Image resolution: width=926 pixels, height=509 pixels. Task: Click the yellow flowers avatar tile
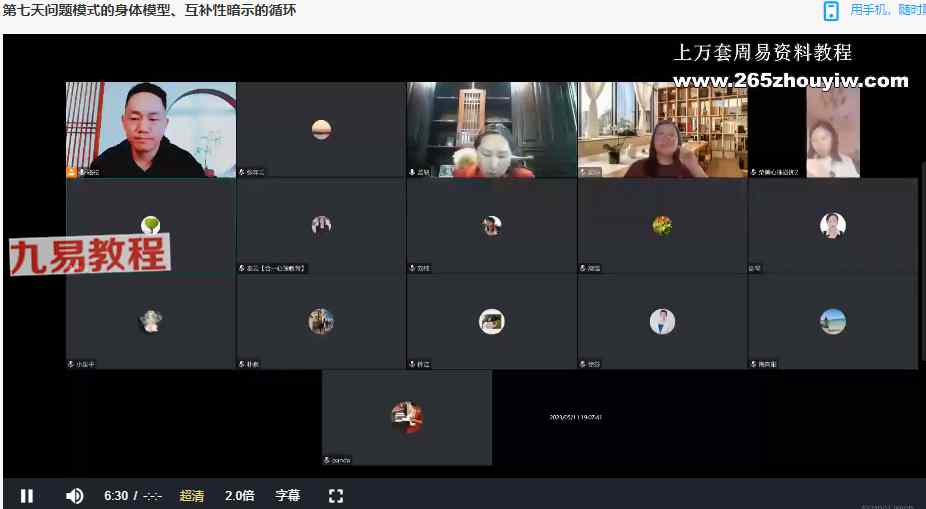tap(662, 225)
